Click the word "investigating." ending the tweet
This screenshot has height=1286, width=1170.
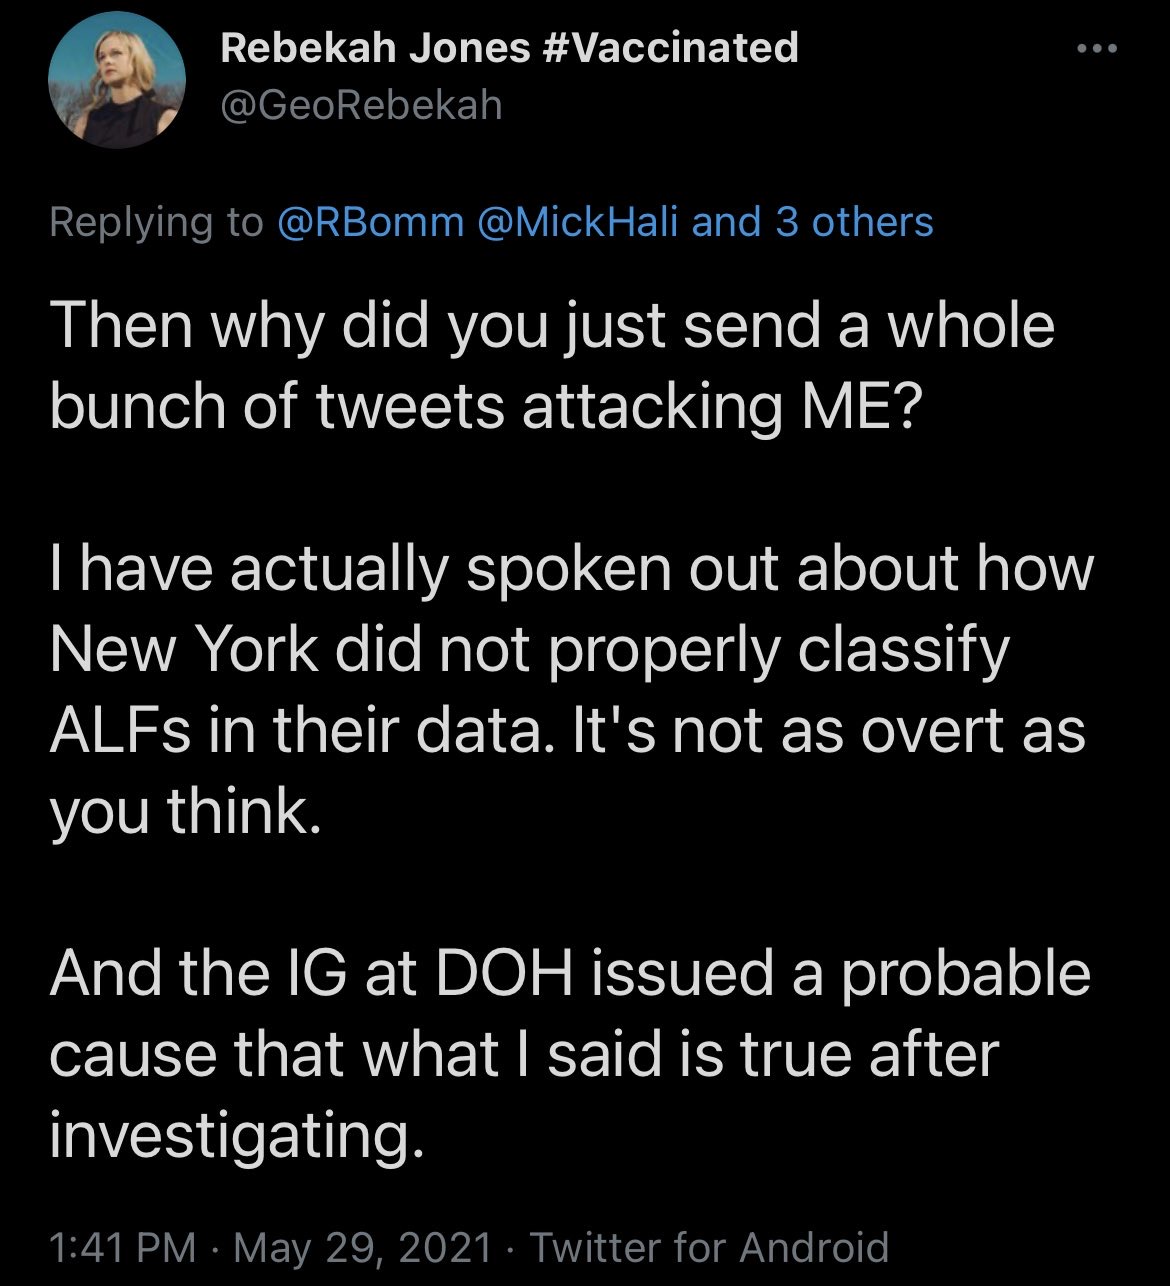pyautogui.click(x=230, y=1136)
